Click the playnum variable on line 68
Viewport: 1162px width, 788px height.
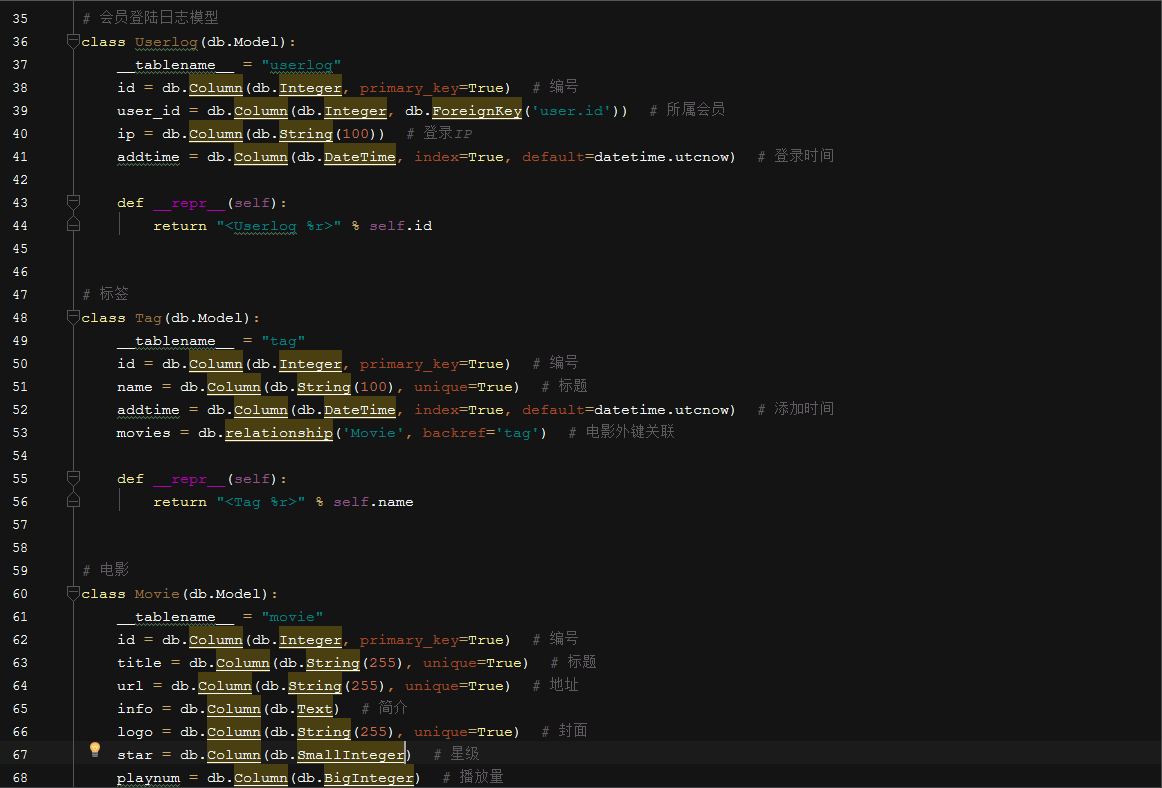(148, 778)
